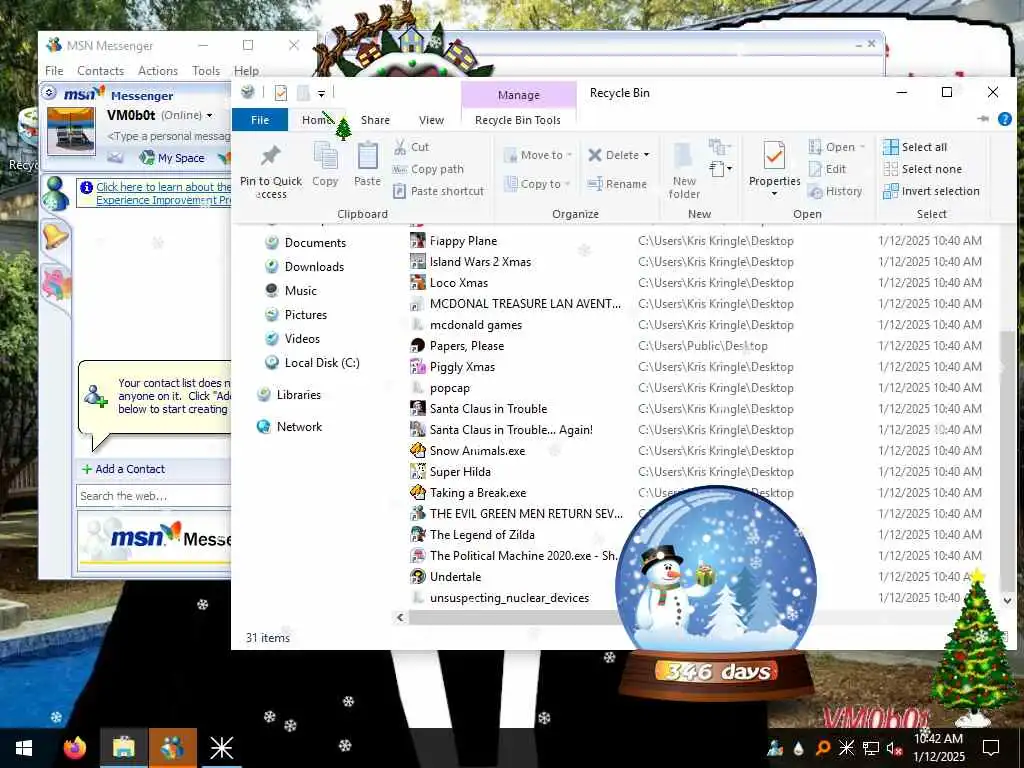Click the VM0b0t display picture in Messenger

[71, 131]
